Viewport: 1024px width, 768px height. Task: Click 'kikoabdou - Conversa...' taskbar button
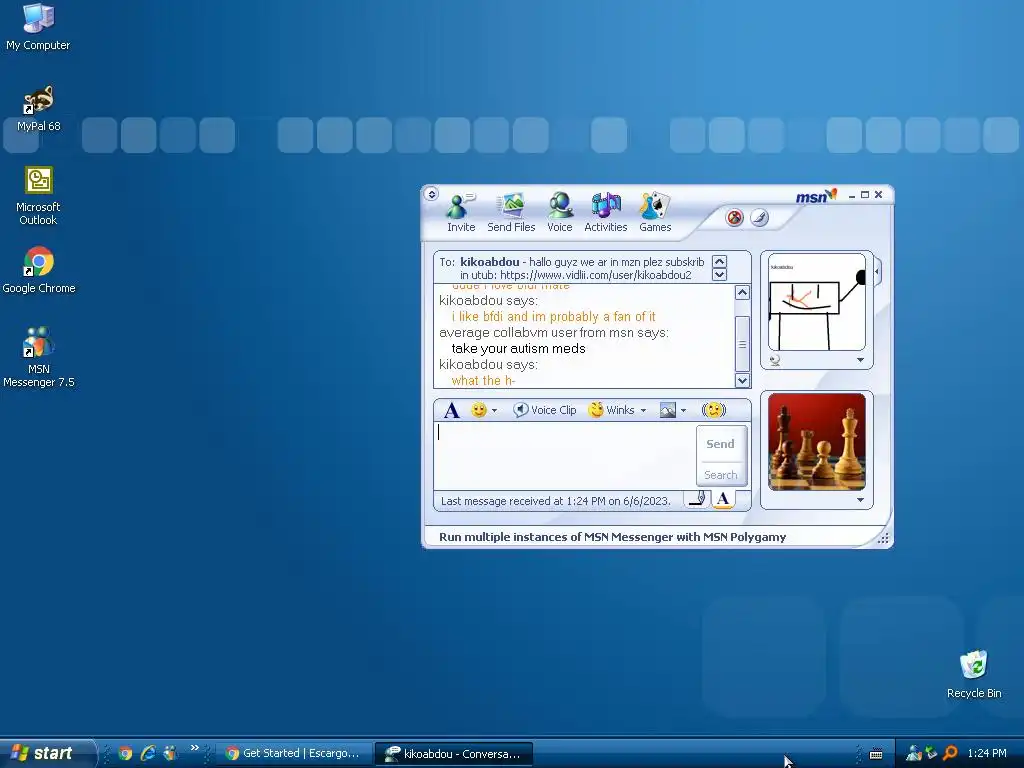[x=455, y=754]
